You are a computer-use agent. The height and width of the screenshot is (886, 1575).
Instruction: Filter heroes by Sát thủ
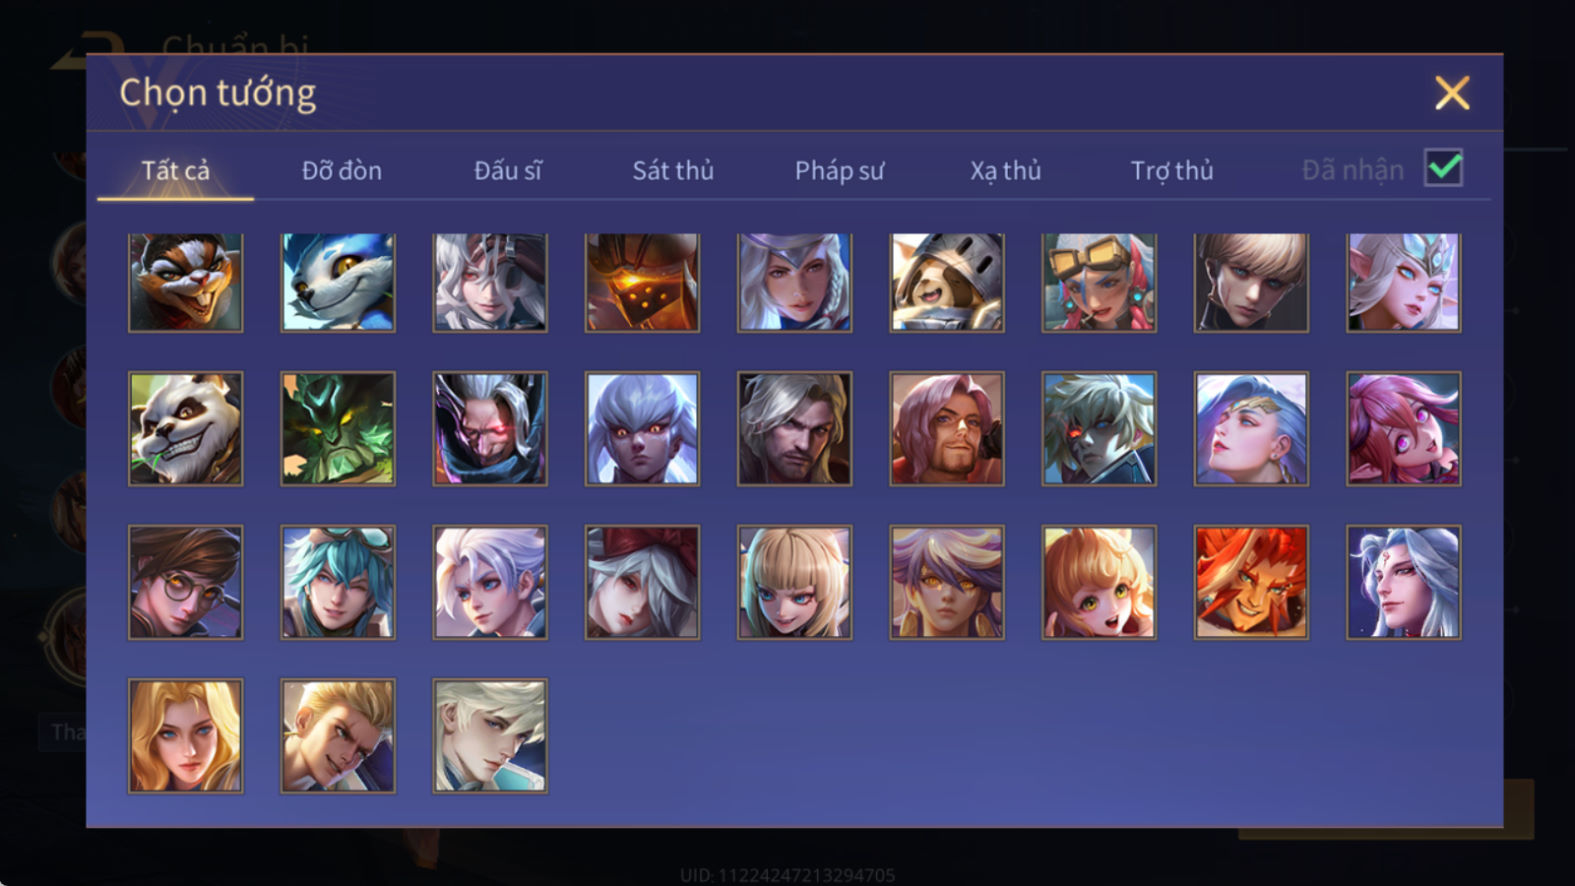point(673,170)
